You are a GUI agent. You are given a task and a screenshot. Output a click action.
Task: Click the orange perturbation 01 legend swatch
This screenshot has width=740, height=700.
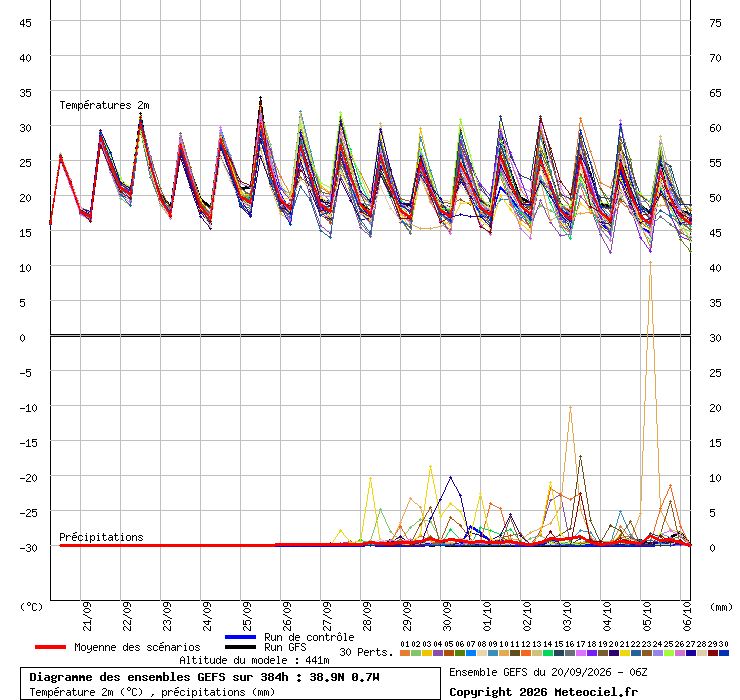tap(404, 653)
